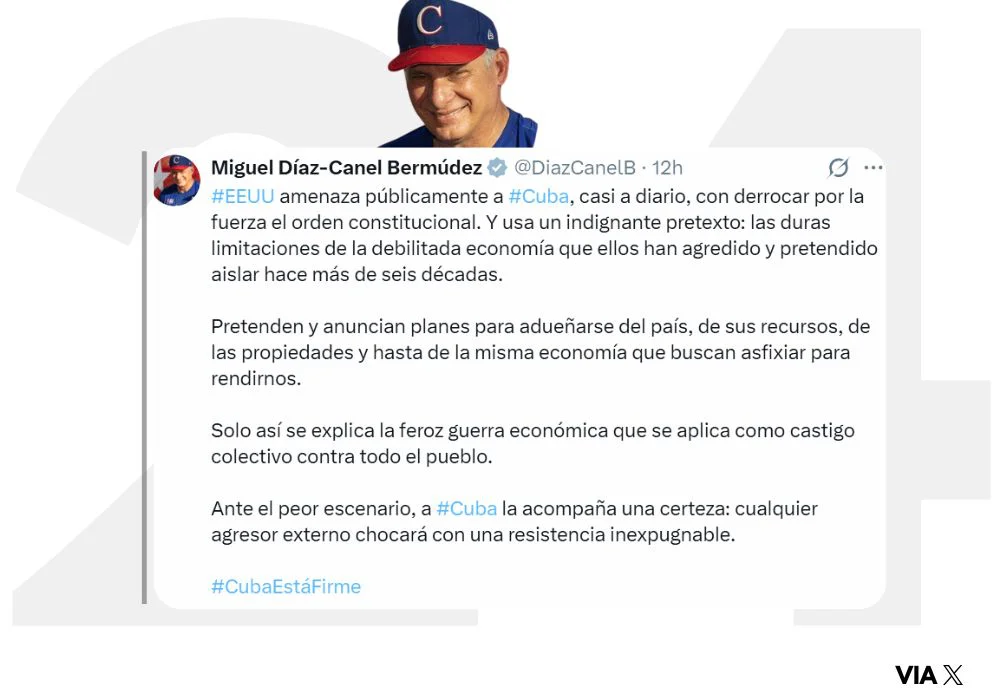Click the Grok circle-slash icon

point(838,168)
